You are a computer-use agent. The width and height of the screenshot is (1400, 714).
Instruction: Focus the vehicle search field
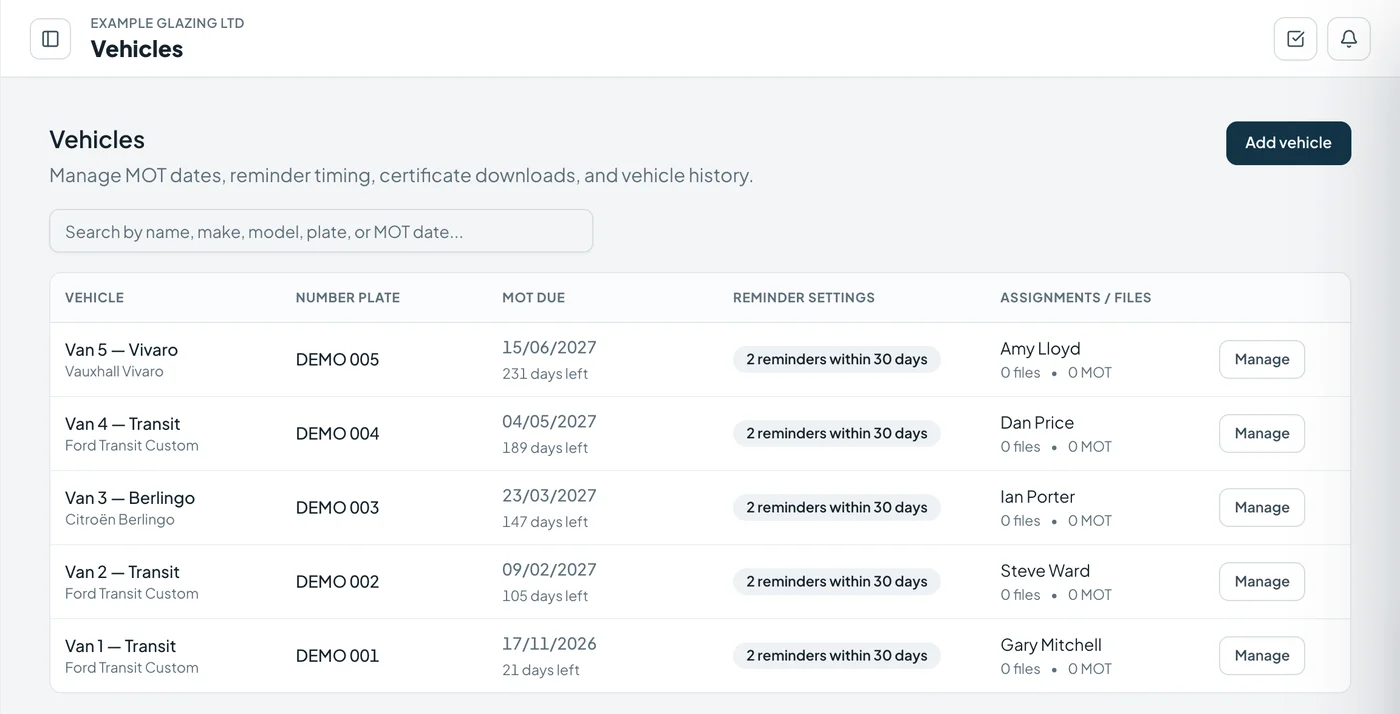point(321,231)
